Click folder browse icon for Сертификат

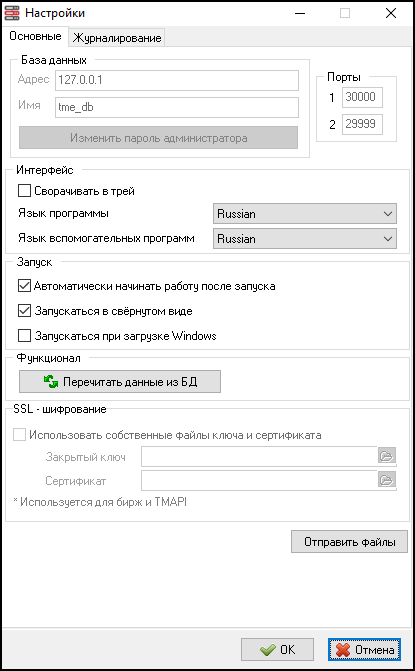click(x=387, y=480)
